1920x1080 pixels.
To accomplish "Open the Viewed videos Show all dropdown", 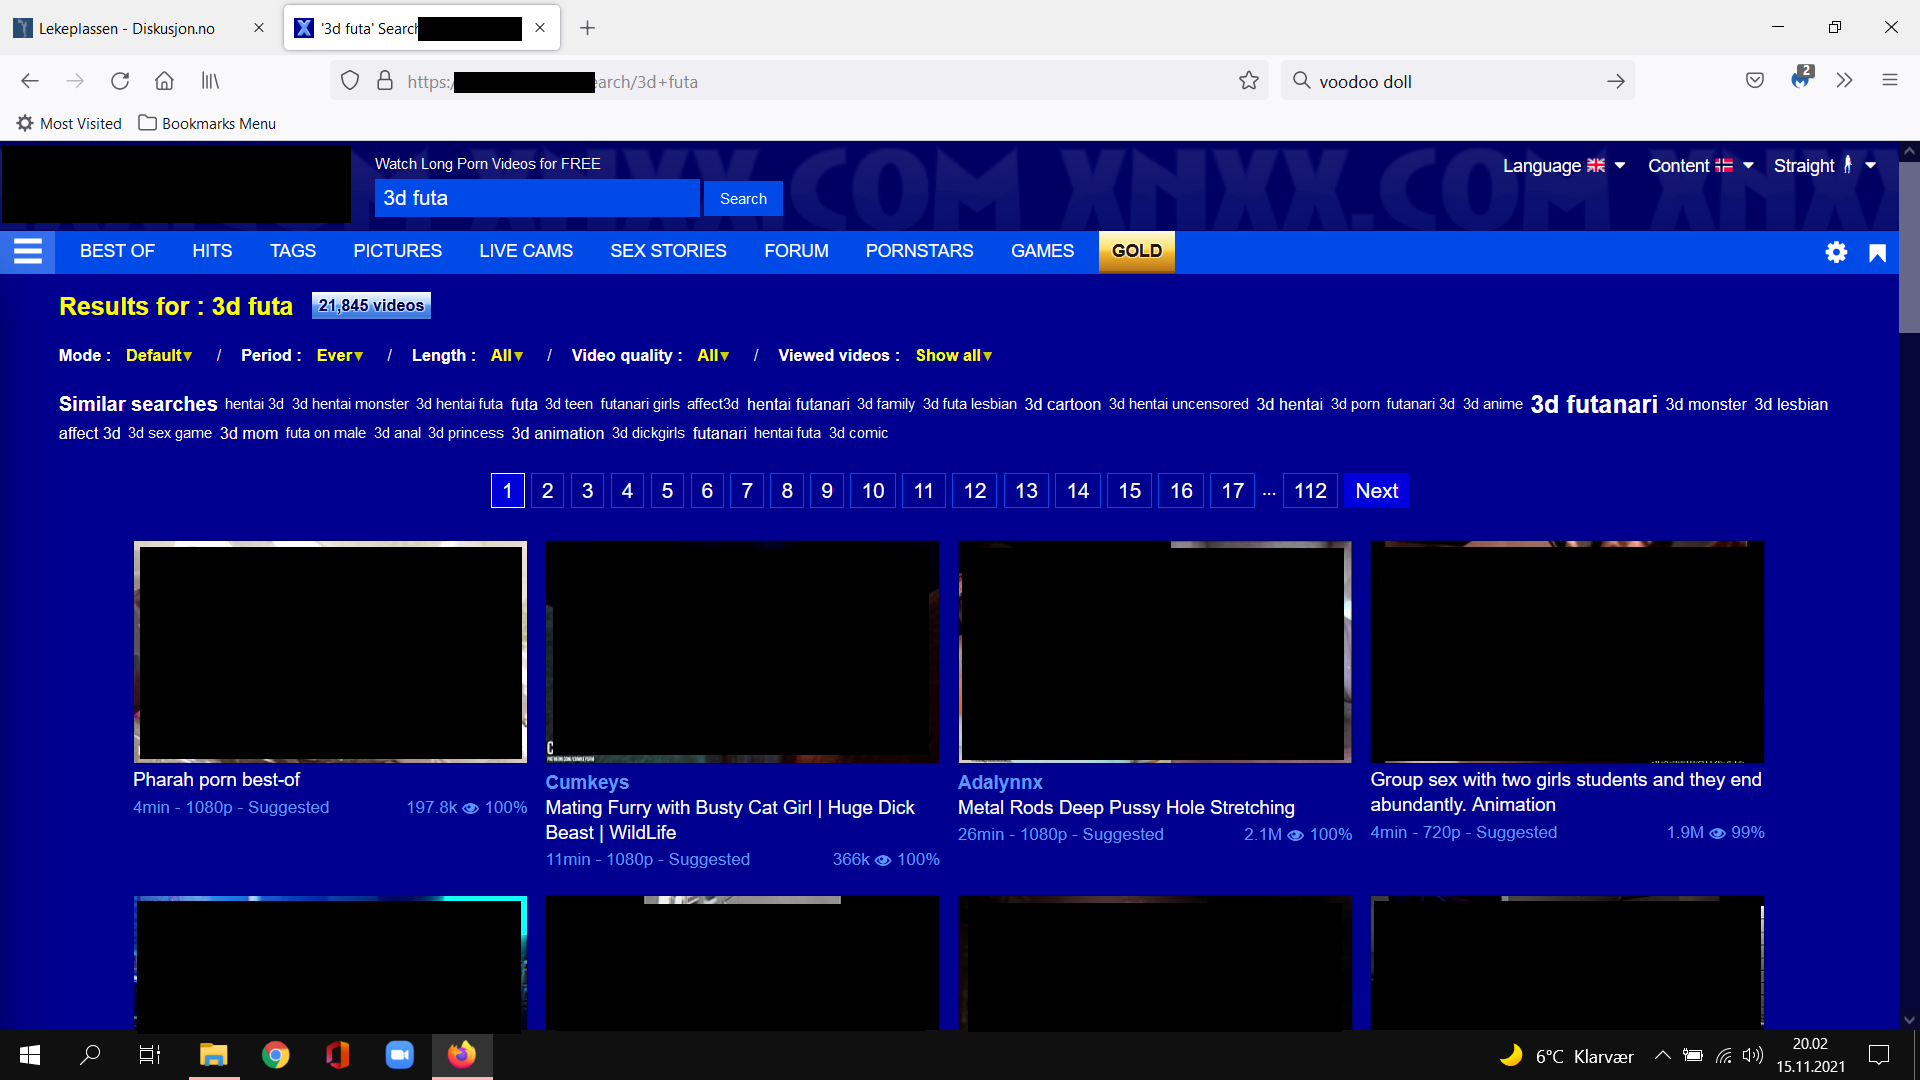I will pyautogui.click(x=954, y=355).
